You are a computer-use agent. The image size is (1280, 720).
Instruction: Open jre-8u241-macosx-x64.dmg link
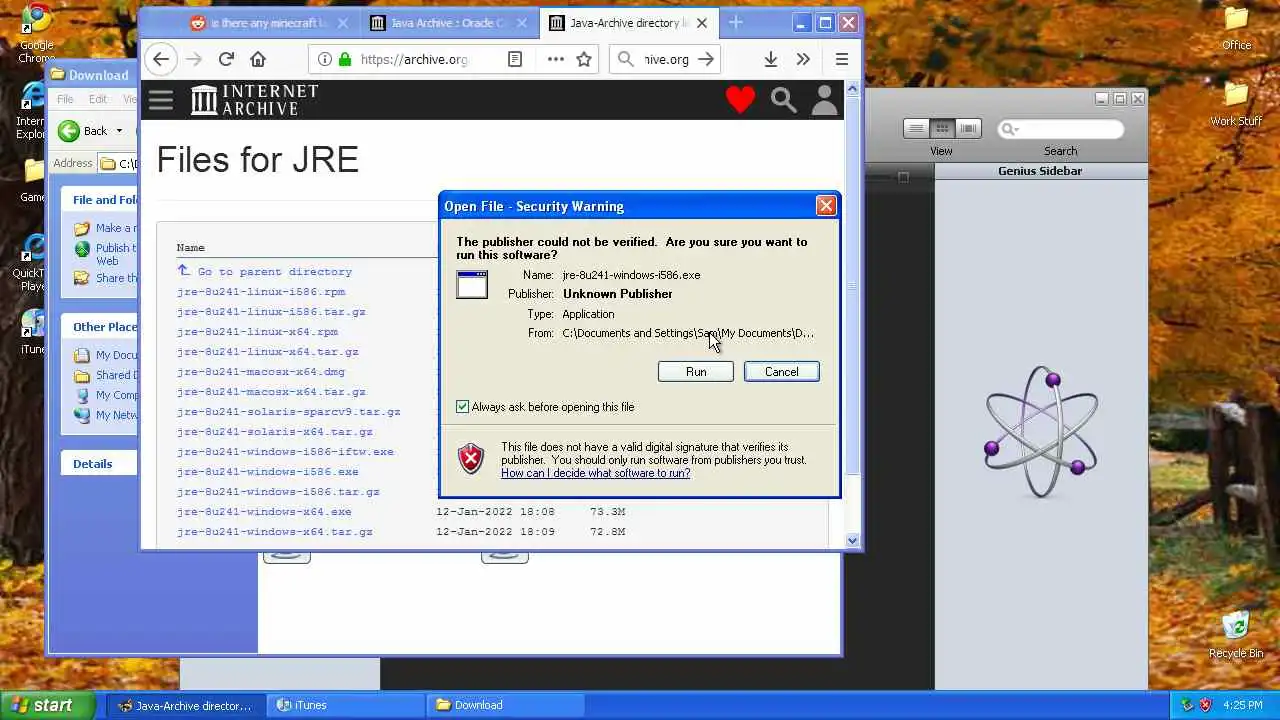pyautogui.click(x=261, y=372)
